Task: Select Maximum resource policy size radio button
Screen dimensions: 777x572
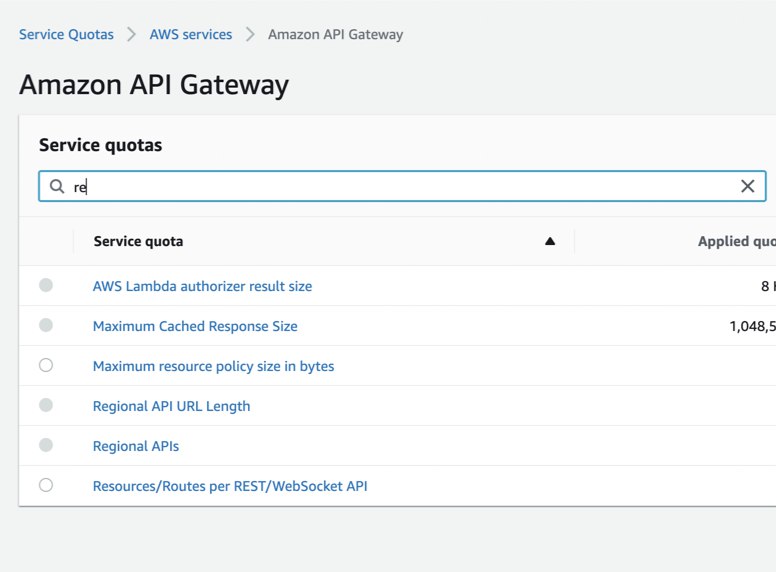Action: pos(46,365)
